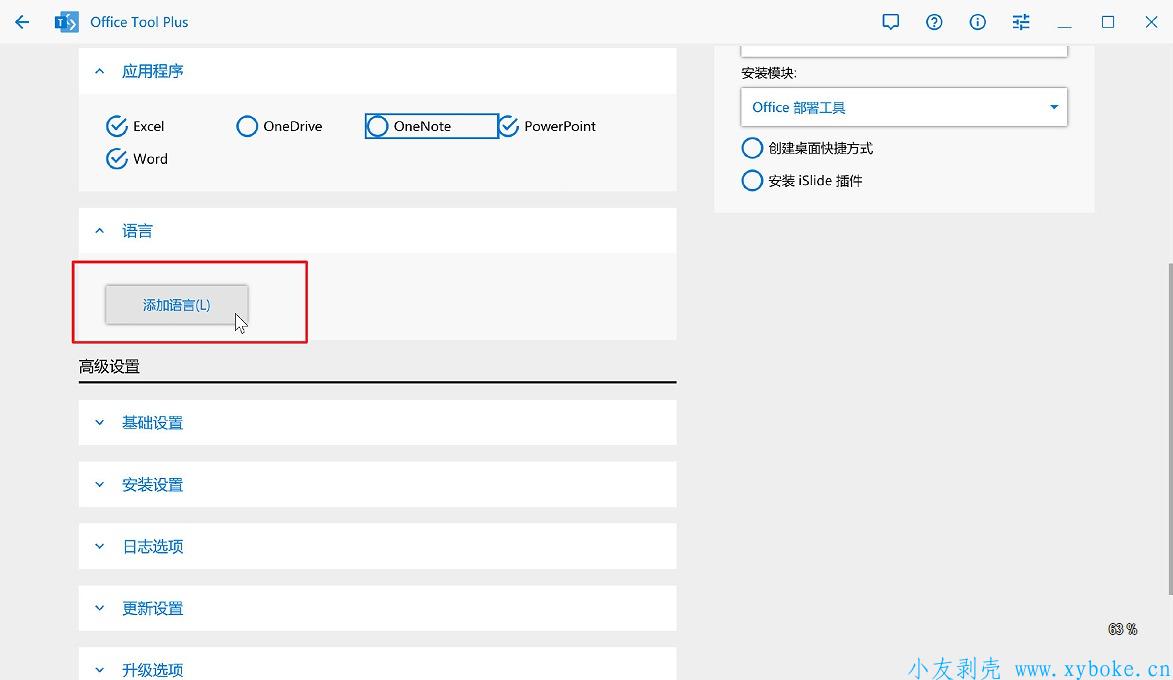1173x680 pixels.
Task: Uncheck the Word application checkbox
Action: [117, 159]
